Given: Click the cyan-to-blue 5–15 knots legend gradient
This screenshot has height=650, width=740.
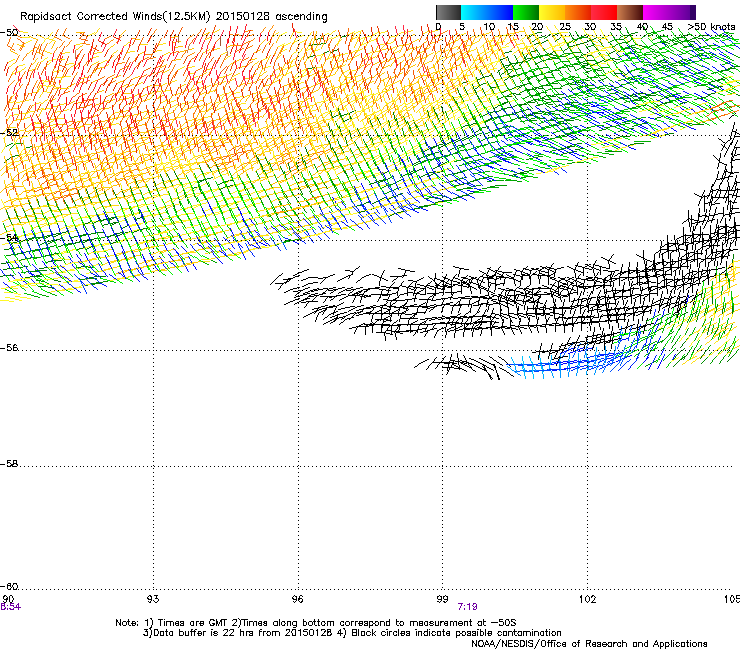Looking at the screenshot, I should [487, 12].
